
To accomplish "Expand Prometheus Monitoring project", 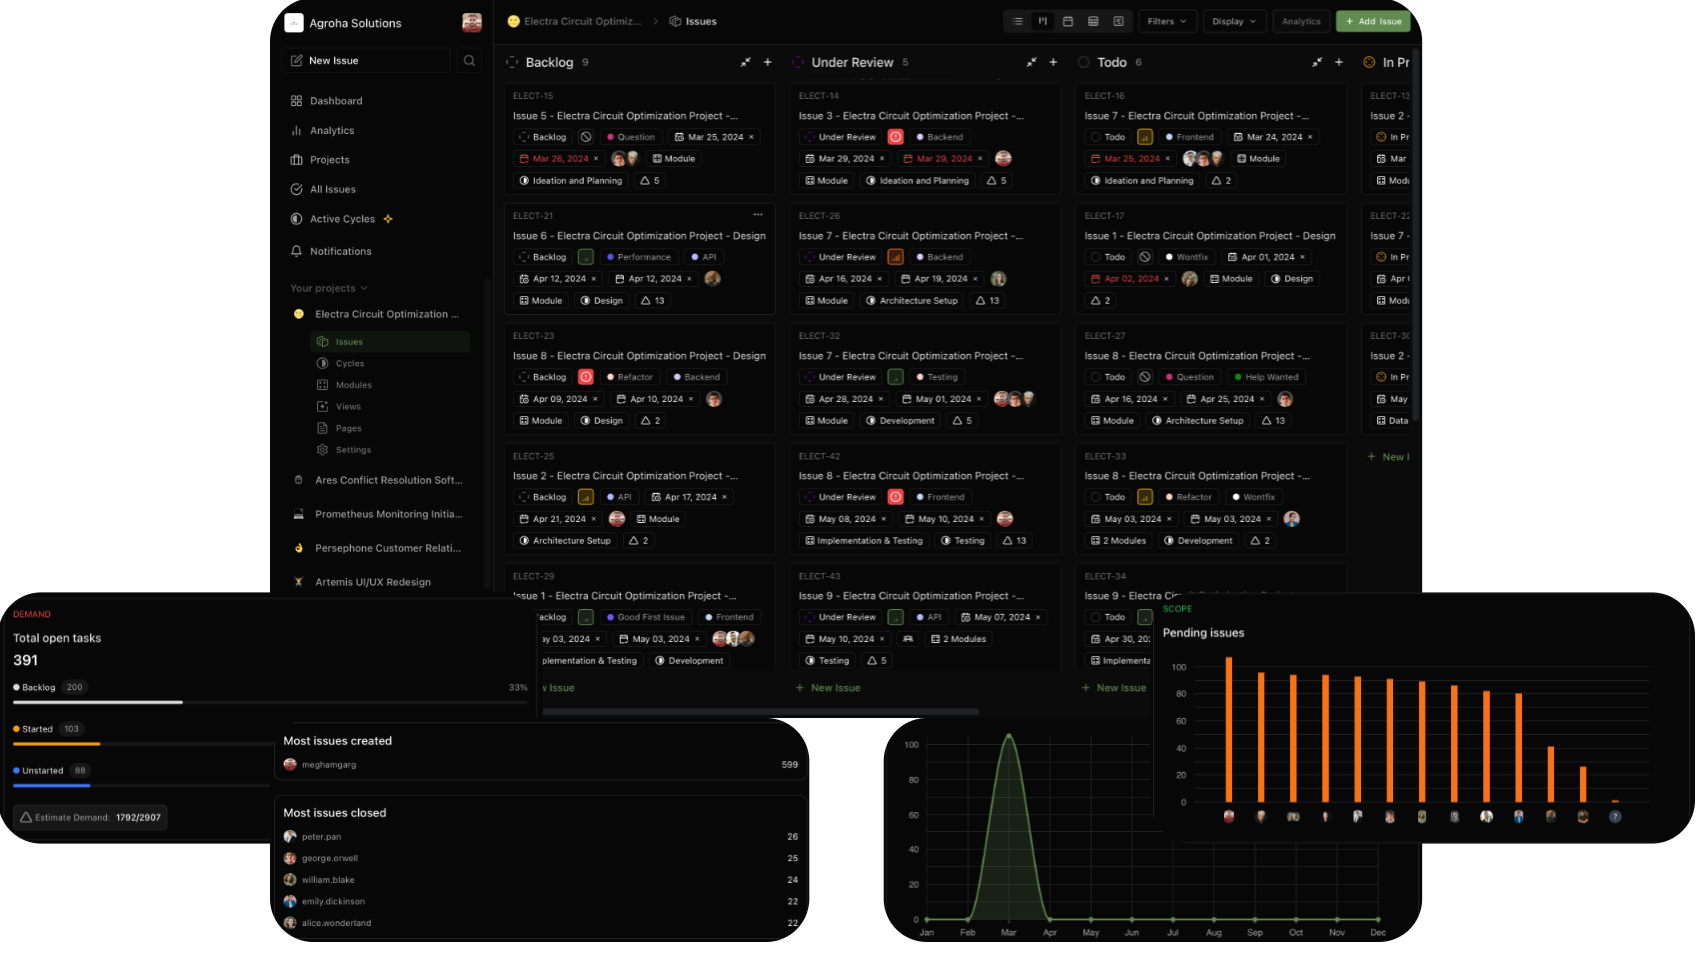I will point(380,514).
